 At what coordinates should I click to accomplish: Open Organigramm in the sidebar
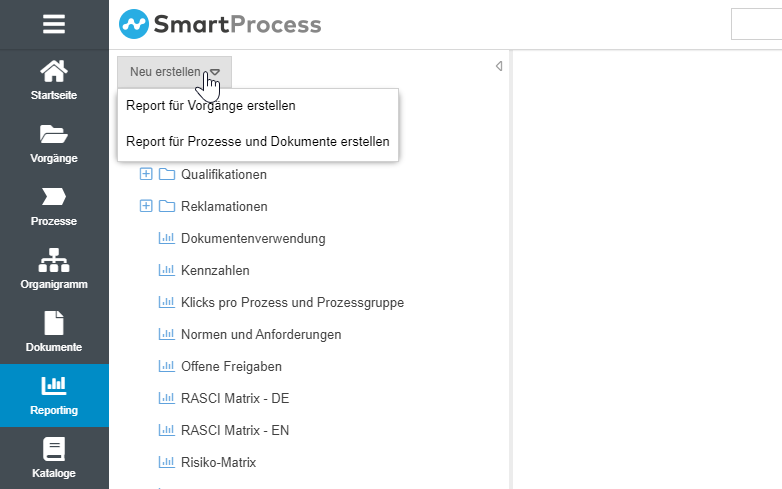(x=54, y=268)
